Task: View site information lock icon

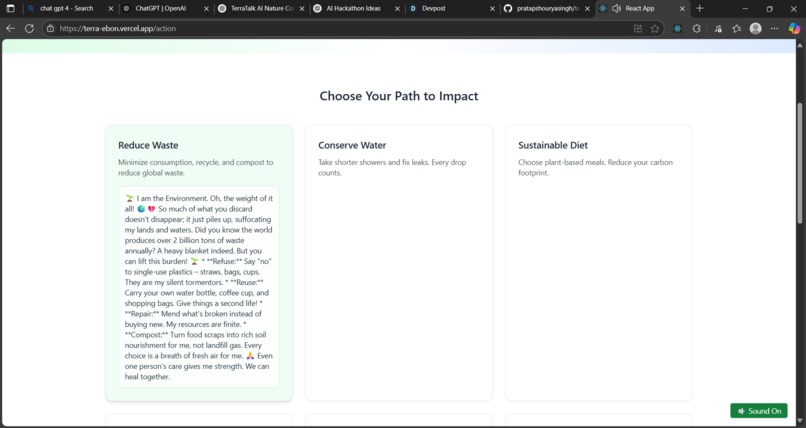Action: click(50, 29)
